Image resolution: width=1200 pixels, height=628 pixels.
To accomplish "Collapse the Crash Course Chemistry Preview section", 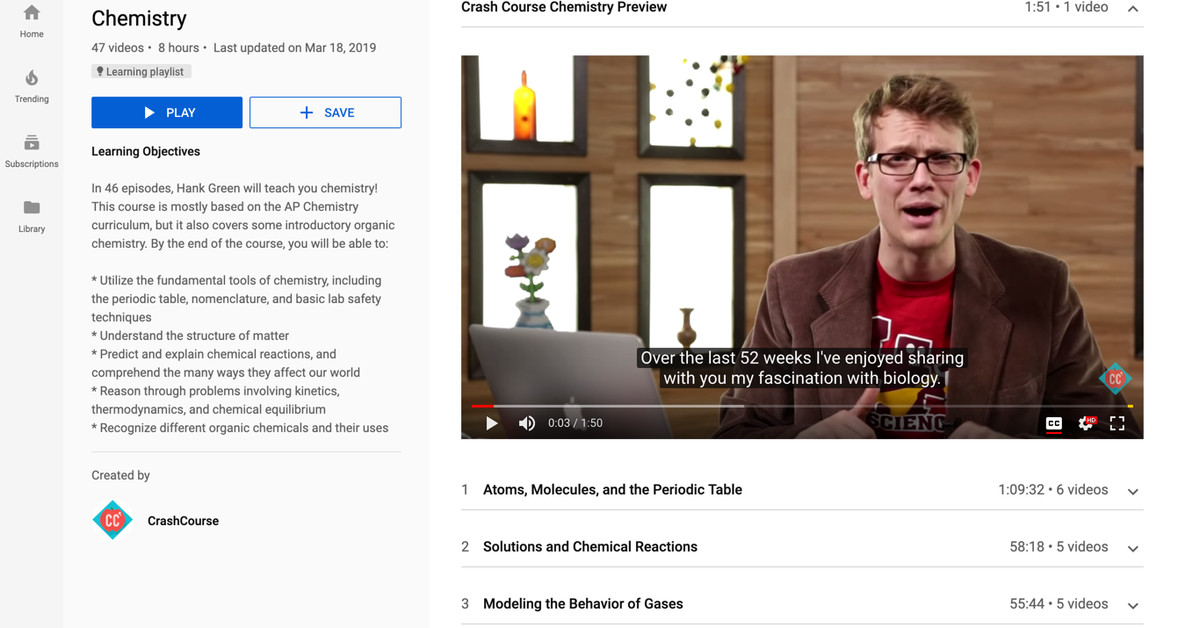I will 1133,8.
